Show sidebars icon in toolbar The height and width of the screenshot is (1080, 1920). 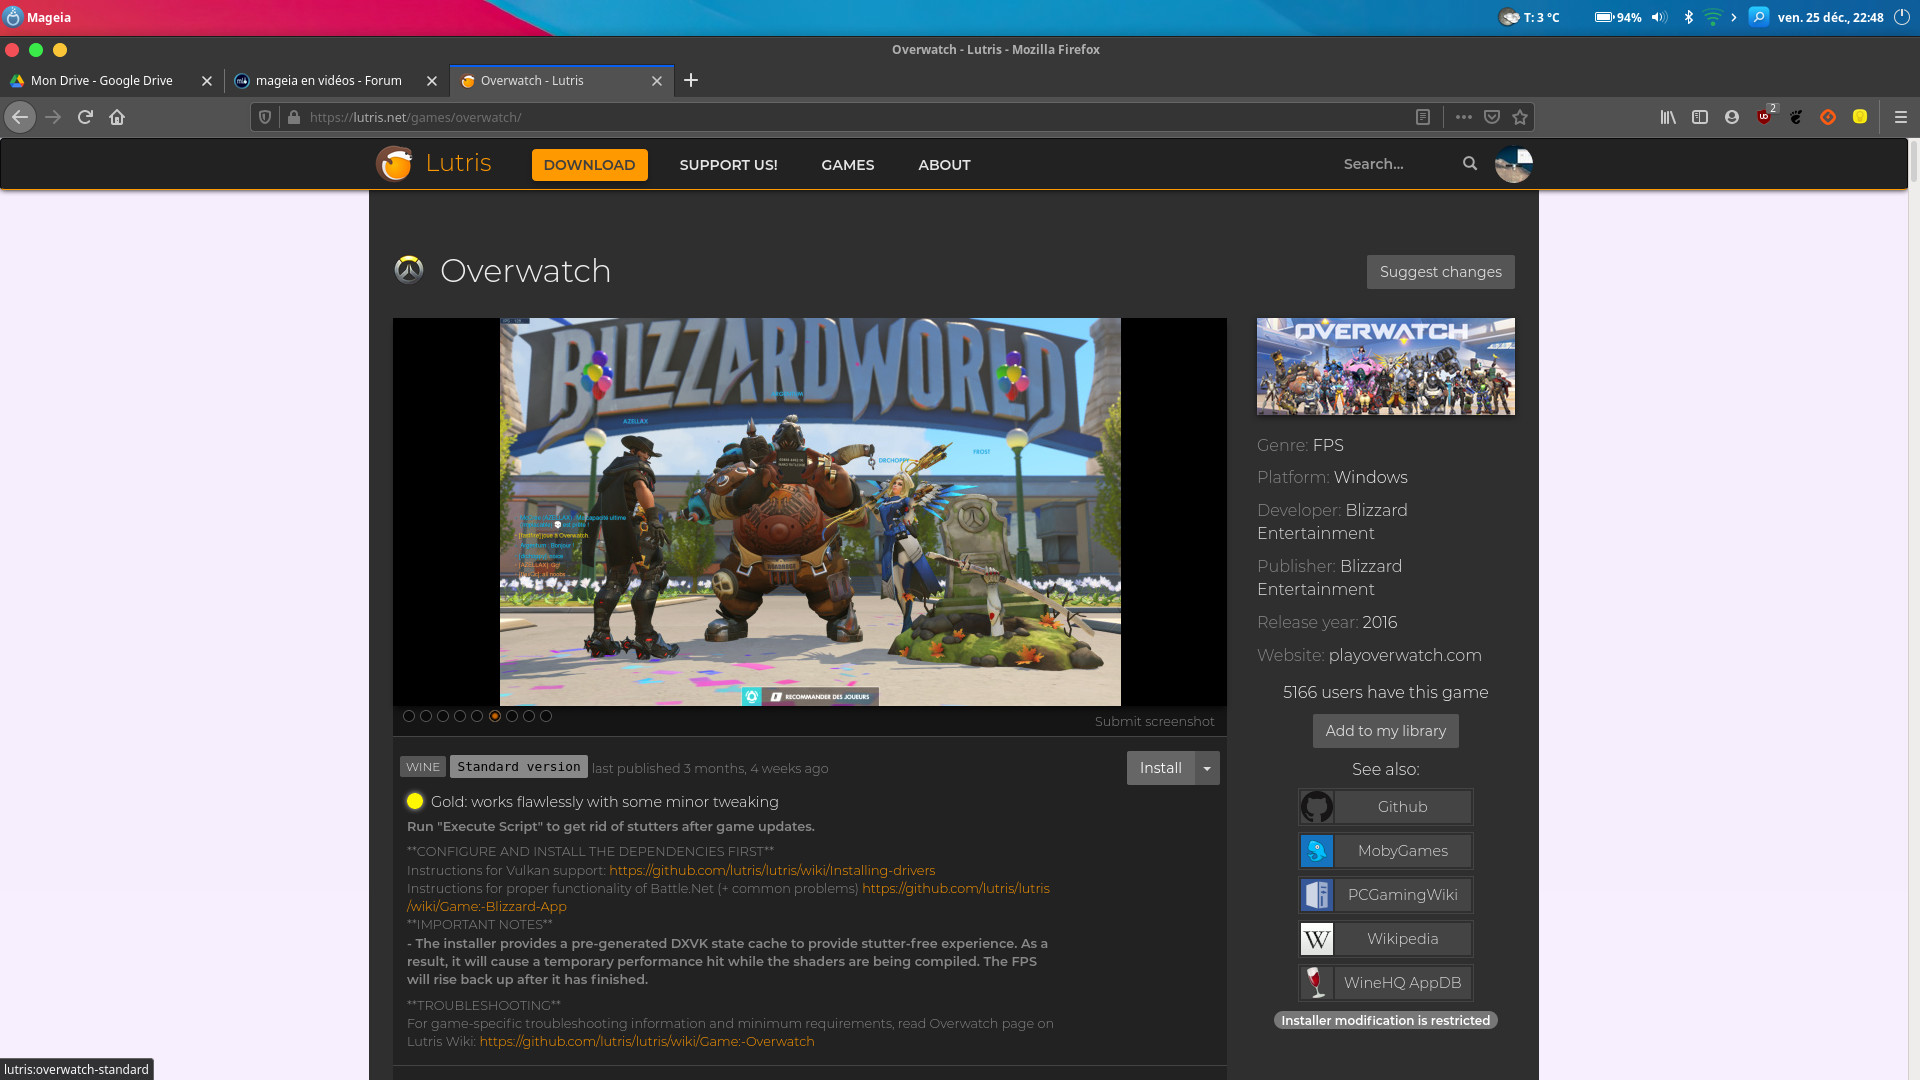coord(1700,117)
